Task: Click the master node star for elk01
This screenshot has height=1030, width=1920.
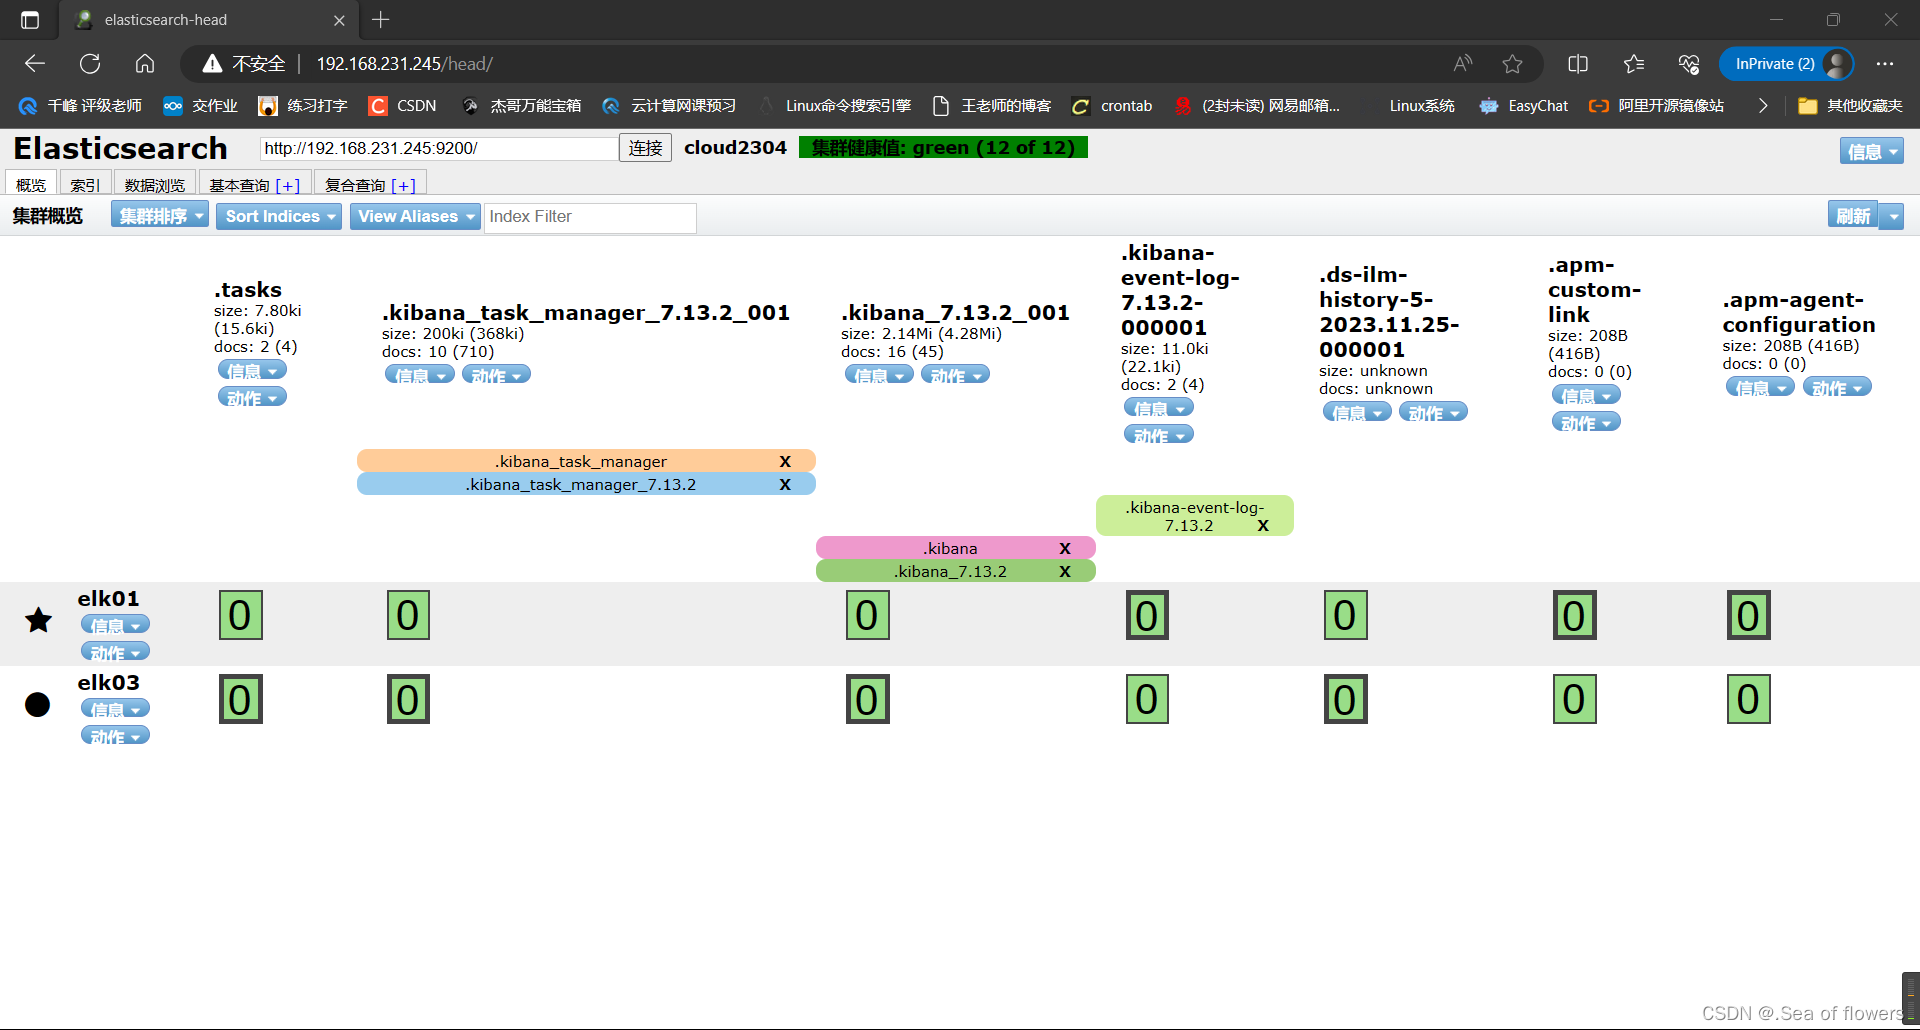Action: 38,620
